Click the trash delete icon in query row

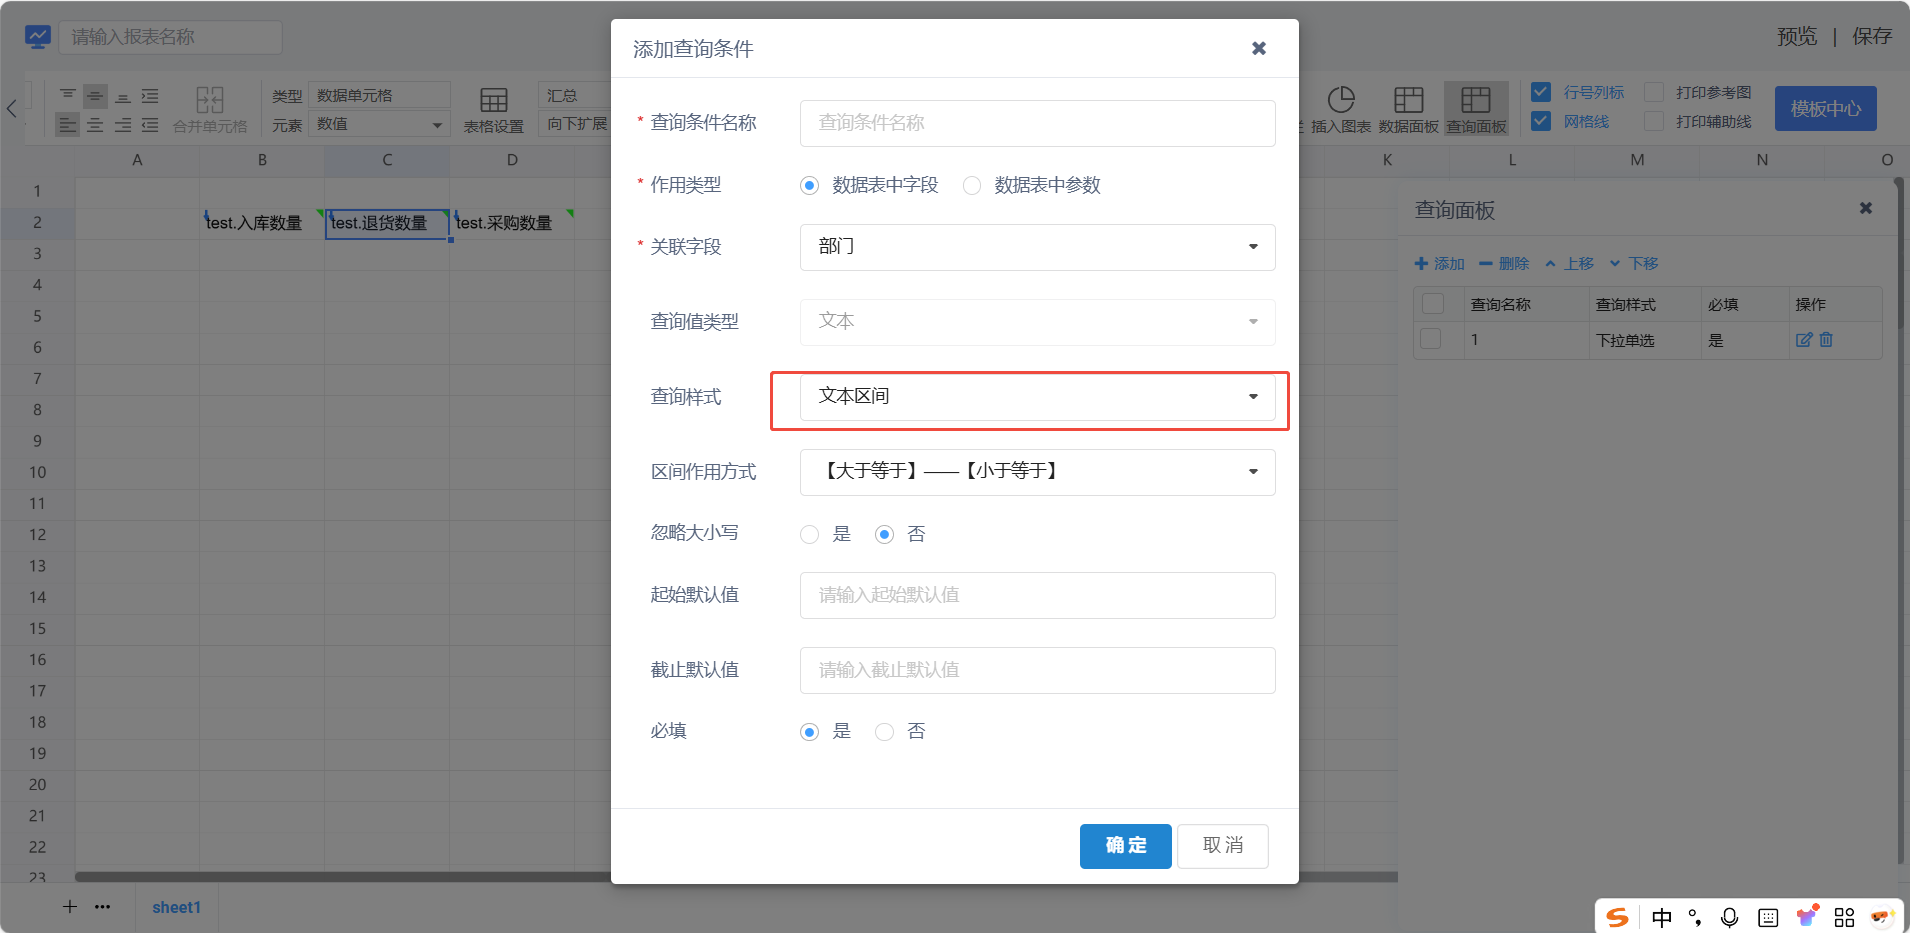tap(1826, 340)
